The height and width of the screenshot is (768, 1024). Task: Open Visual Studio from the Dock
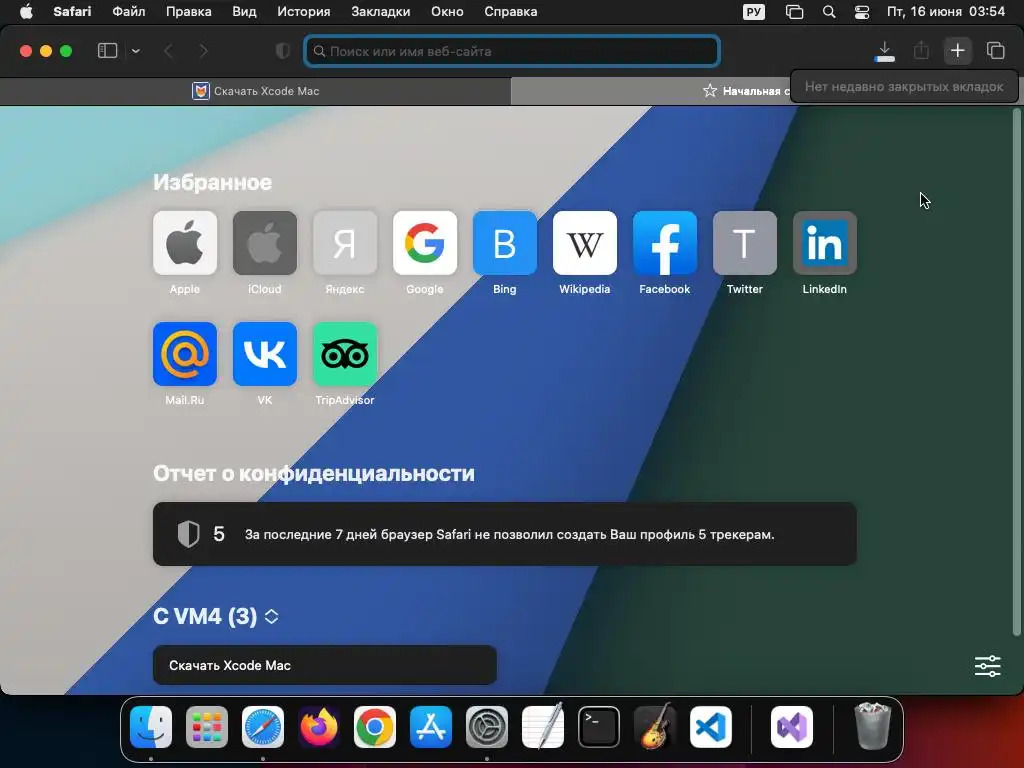792,727
